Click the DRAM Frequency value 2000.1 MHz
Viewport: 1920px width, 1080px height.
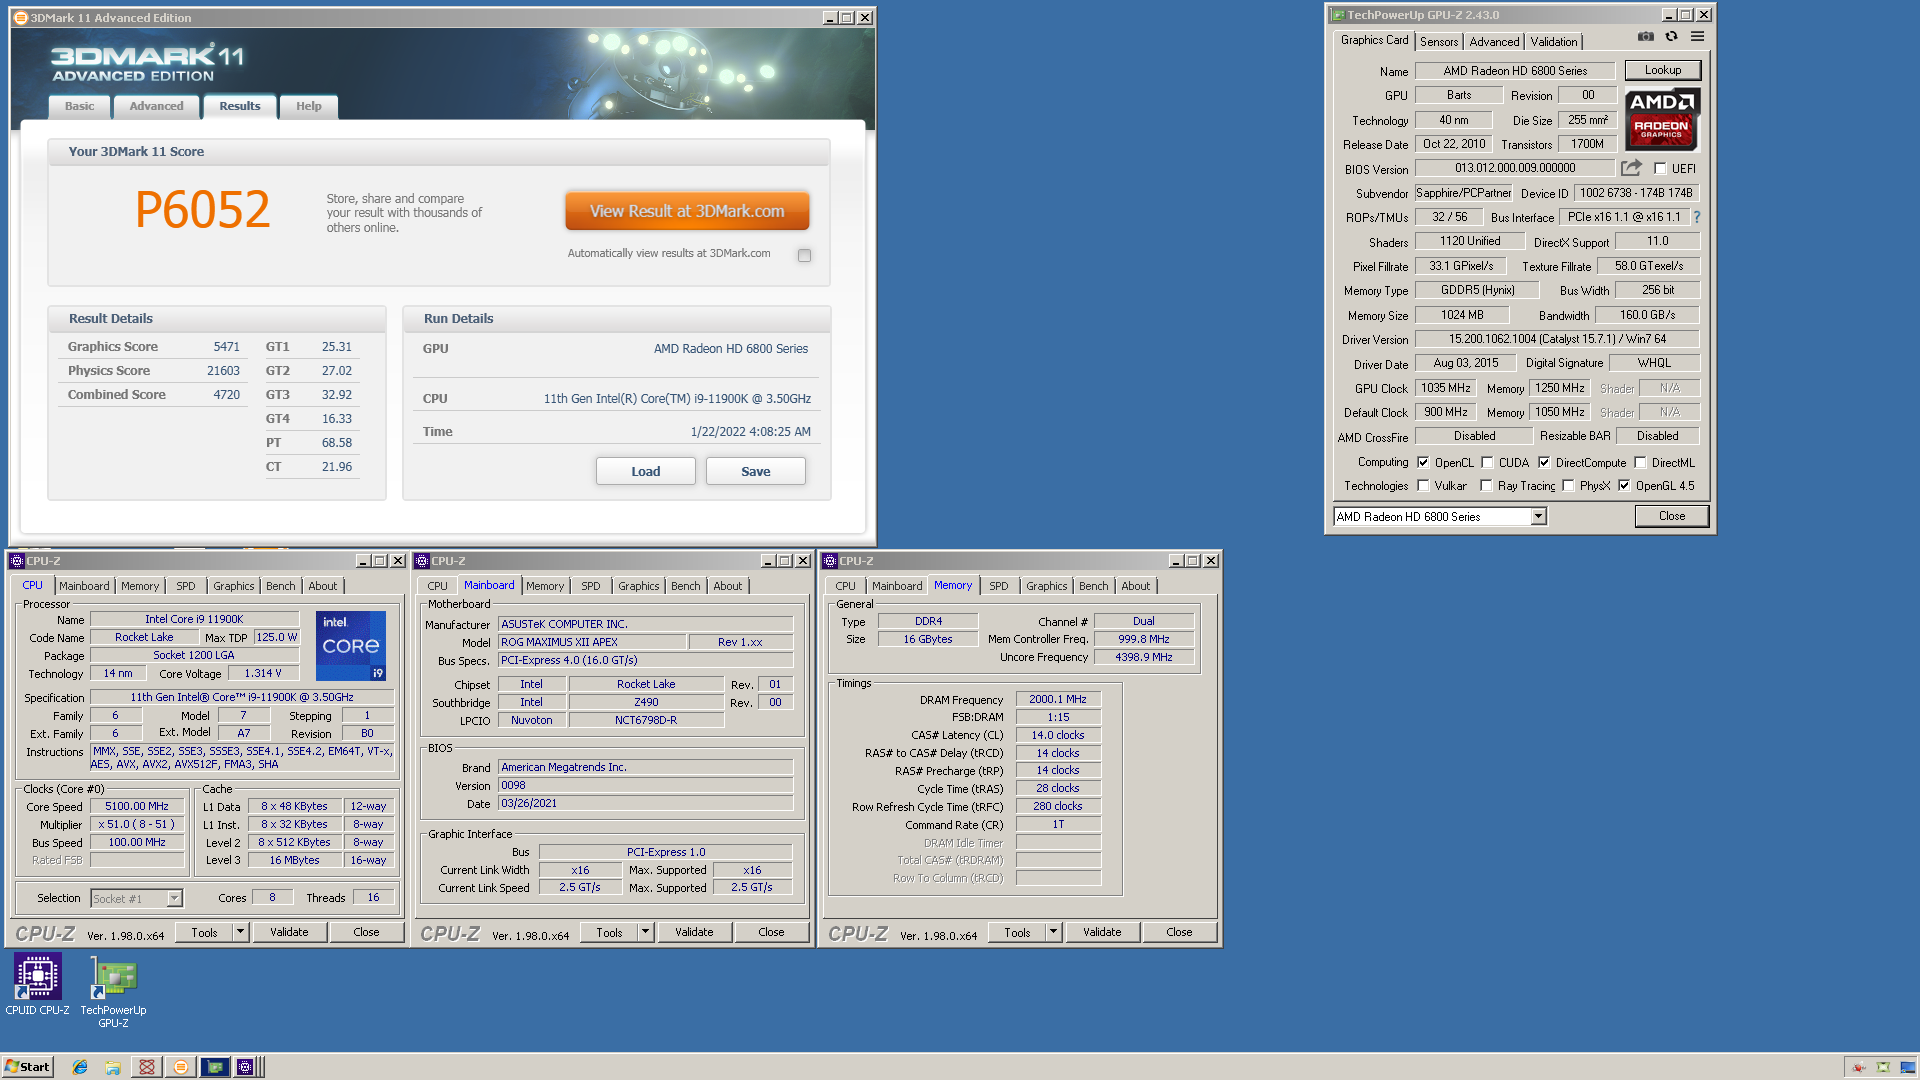coord(1057,699)
